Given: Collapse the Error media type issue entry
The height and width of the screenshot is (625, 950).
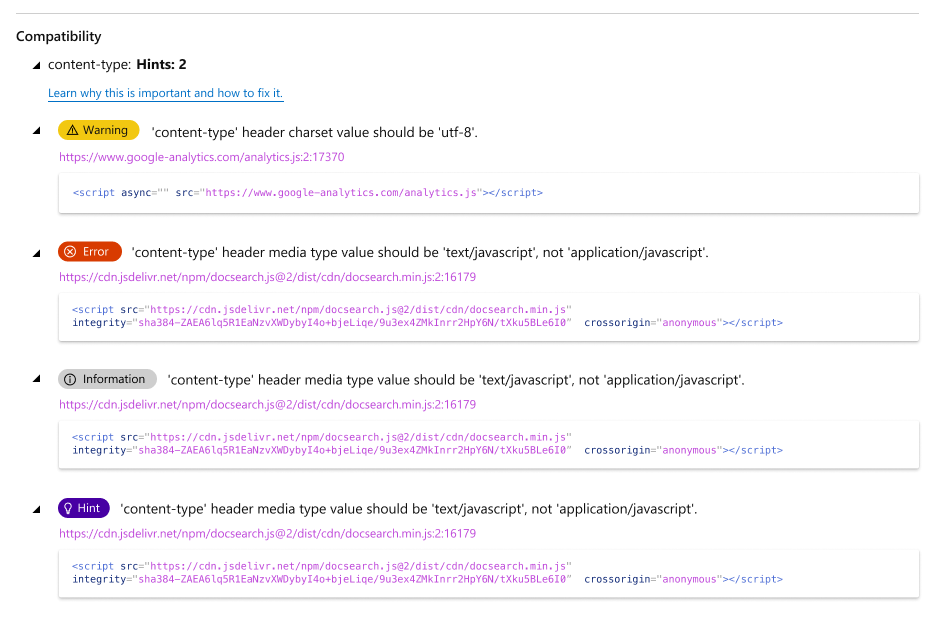Looking at the screenshot, I should click(35, 252).
